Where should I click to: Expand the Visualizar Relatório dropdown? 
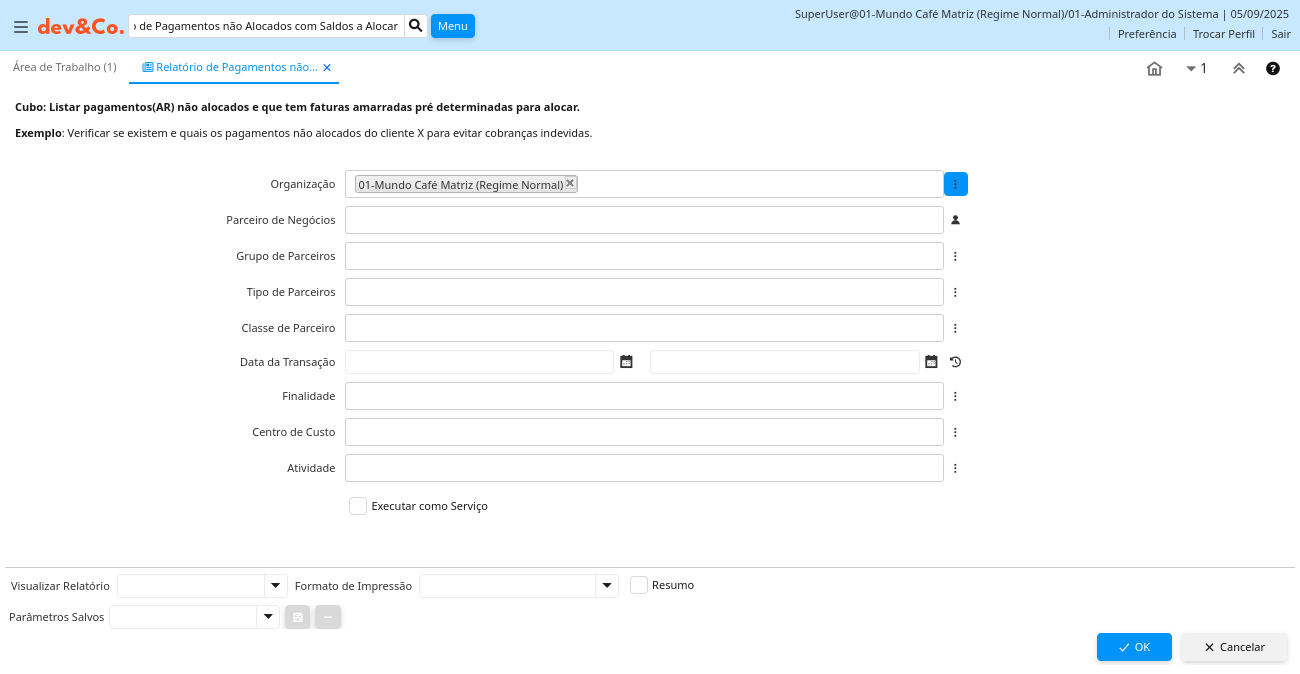point(276,586)
